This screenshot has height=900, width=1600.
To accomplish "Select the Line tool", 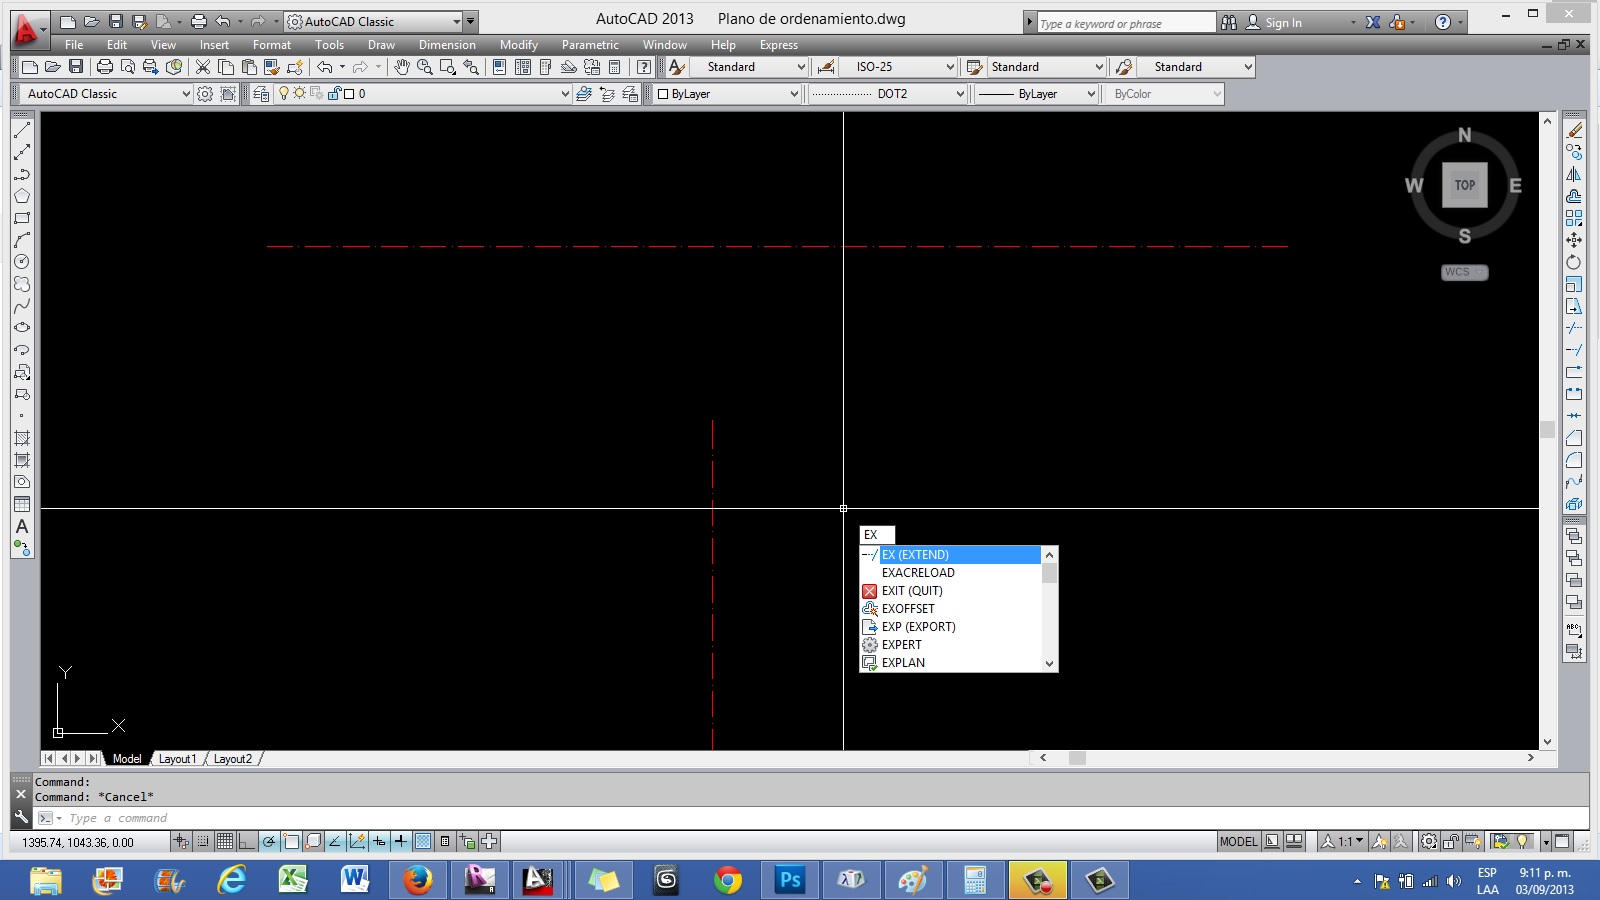I will click(21, 130).
